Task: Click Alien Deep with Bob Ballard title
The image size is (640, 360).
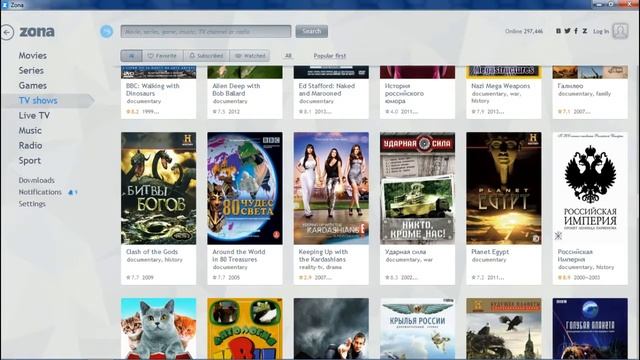Action: pyautogui.click(x=236, y=90)
